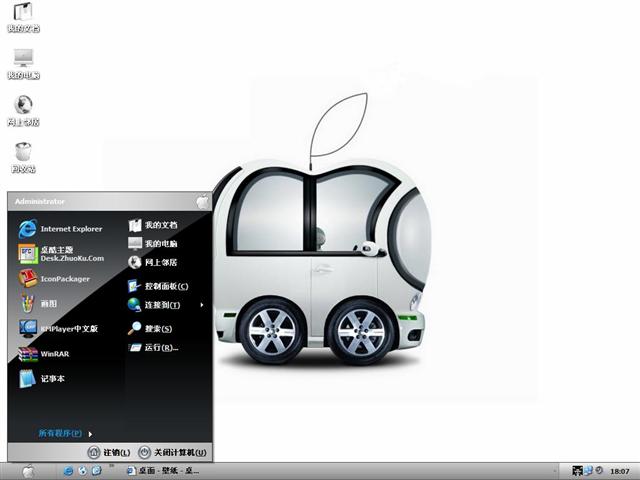The width and height of the screenshot is (640, 480).
Task: Open 控制面板(C) control panel
Action: [x=165, y=286]
